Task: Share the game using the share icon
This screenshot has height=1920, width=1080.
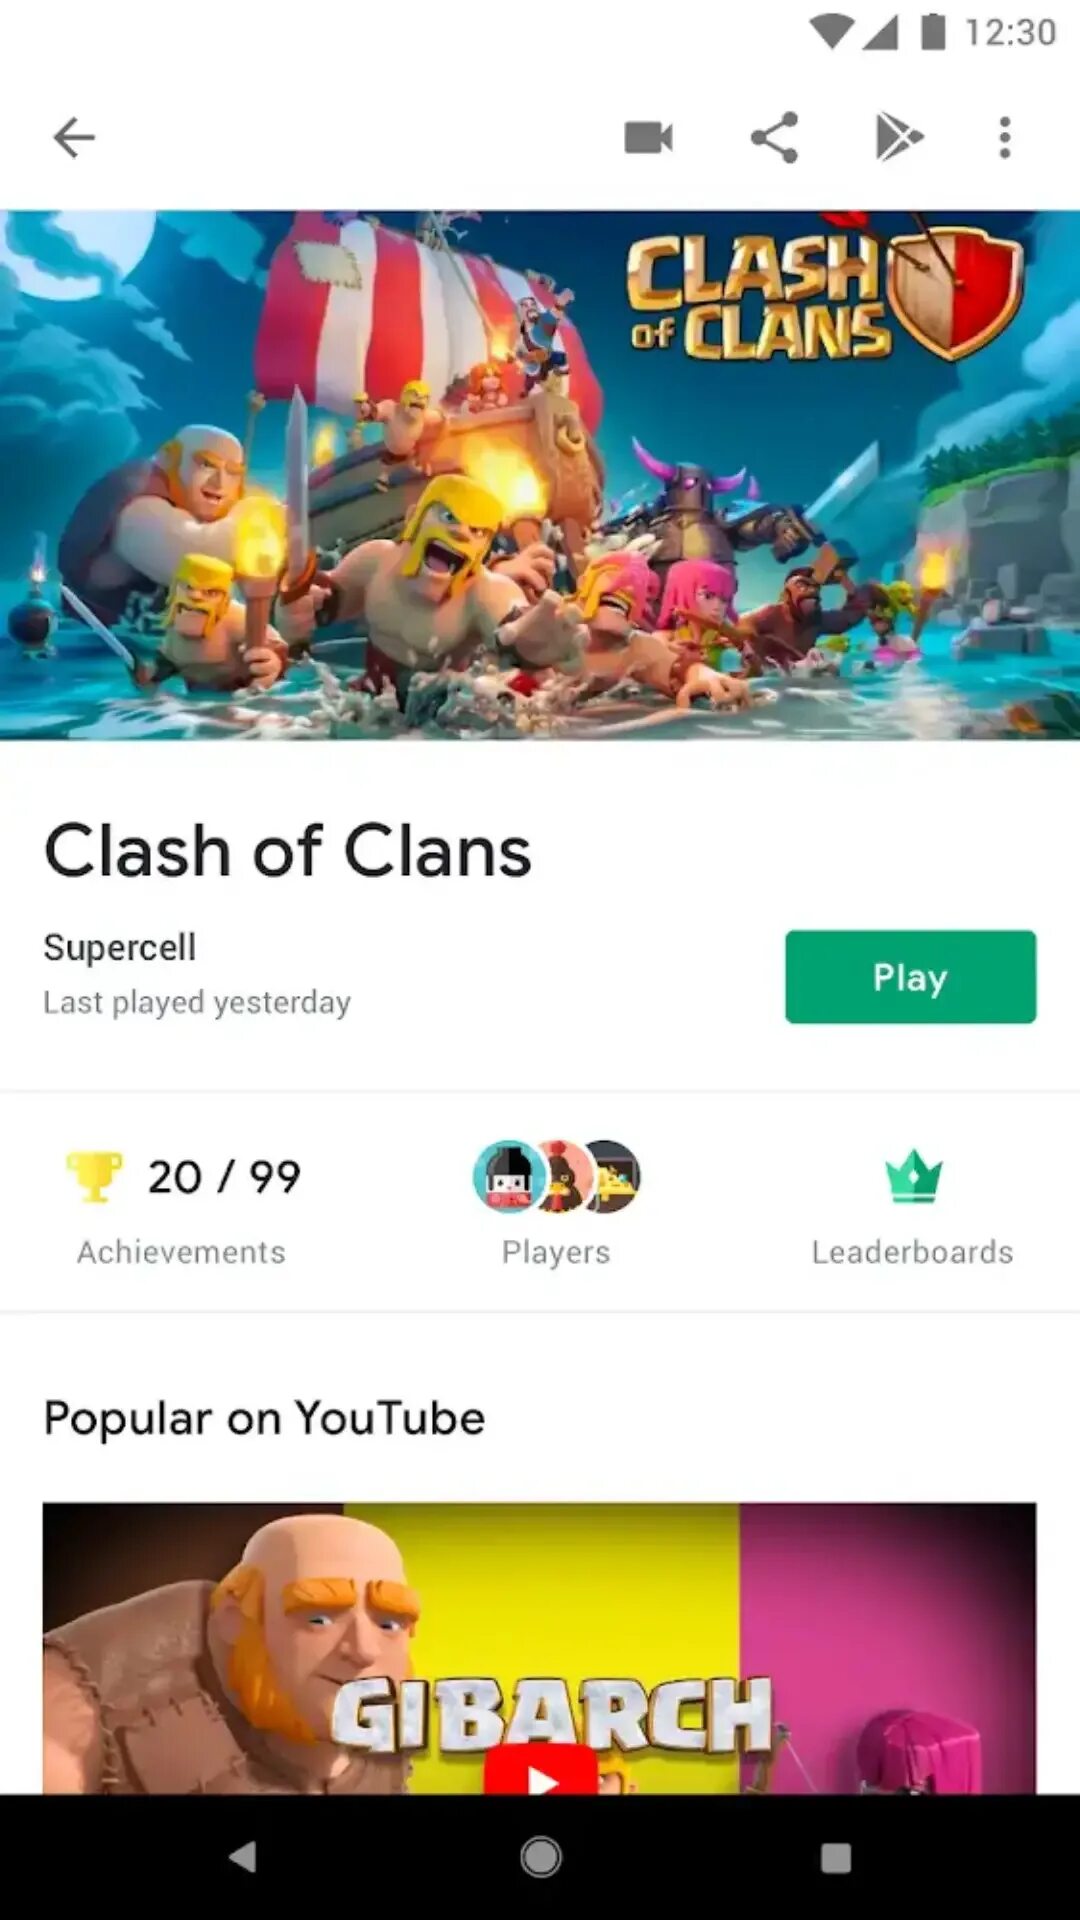Action: click(774, 138)
